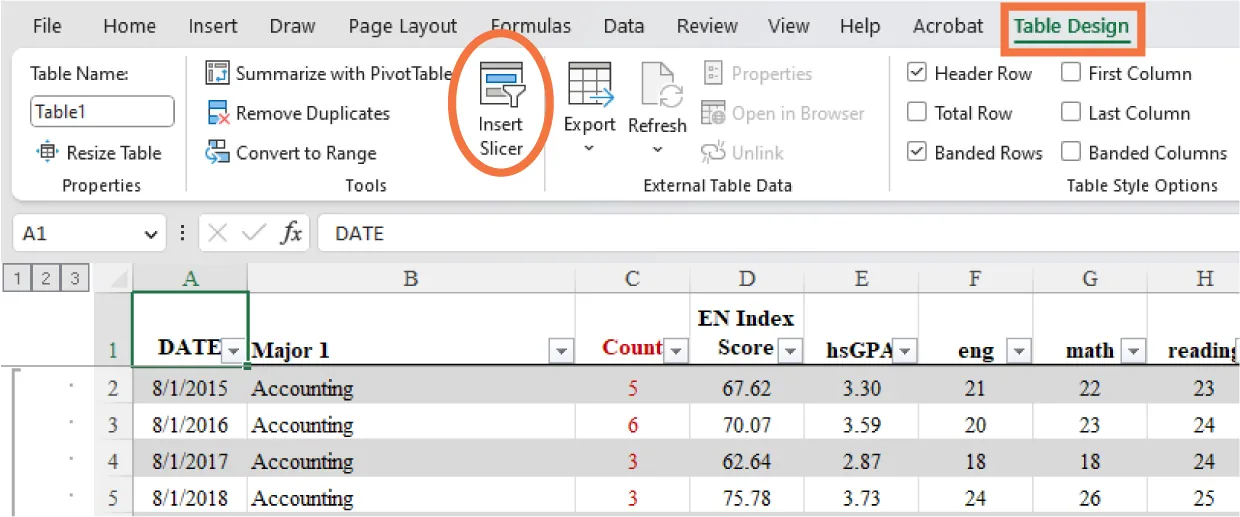Click the insert function fx icon
Viewport: 1240px width, 517px height.
(291, 234)
